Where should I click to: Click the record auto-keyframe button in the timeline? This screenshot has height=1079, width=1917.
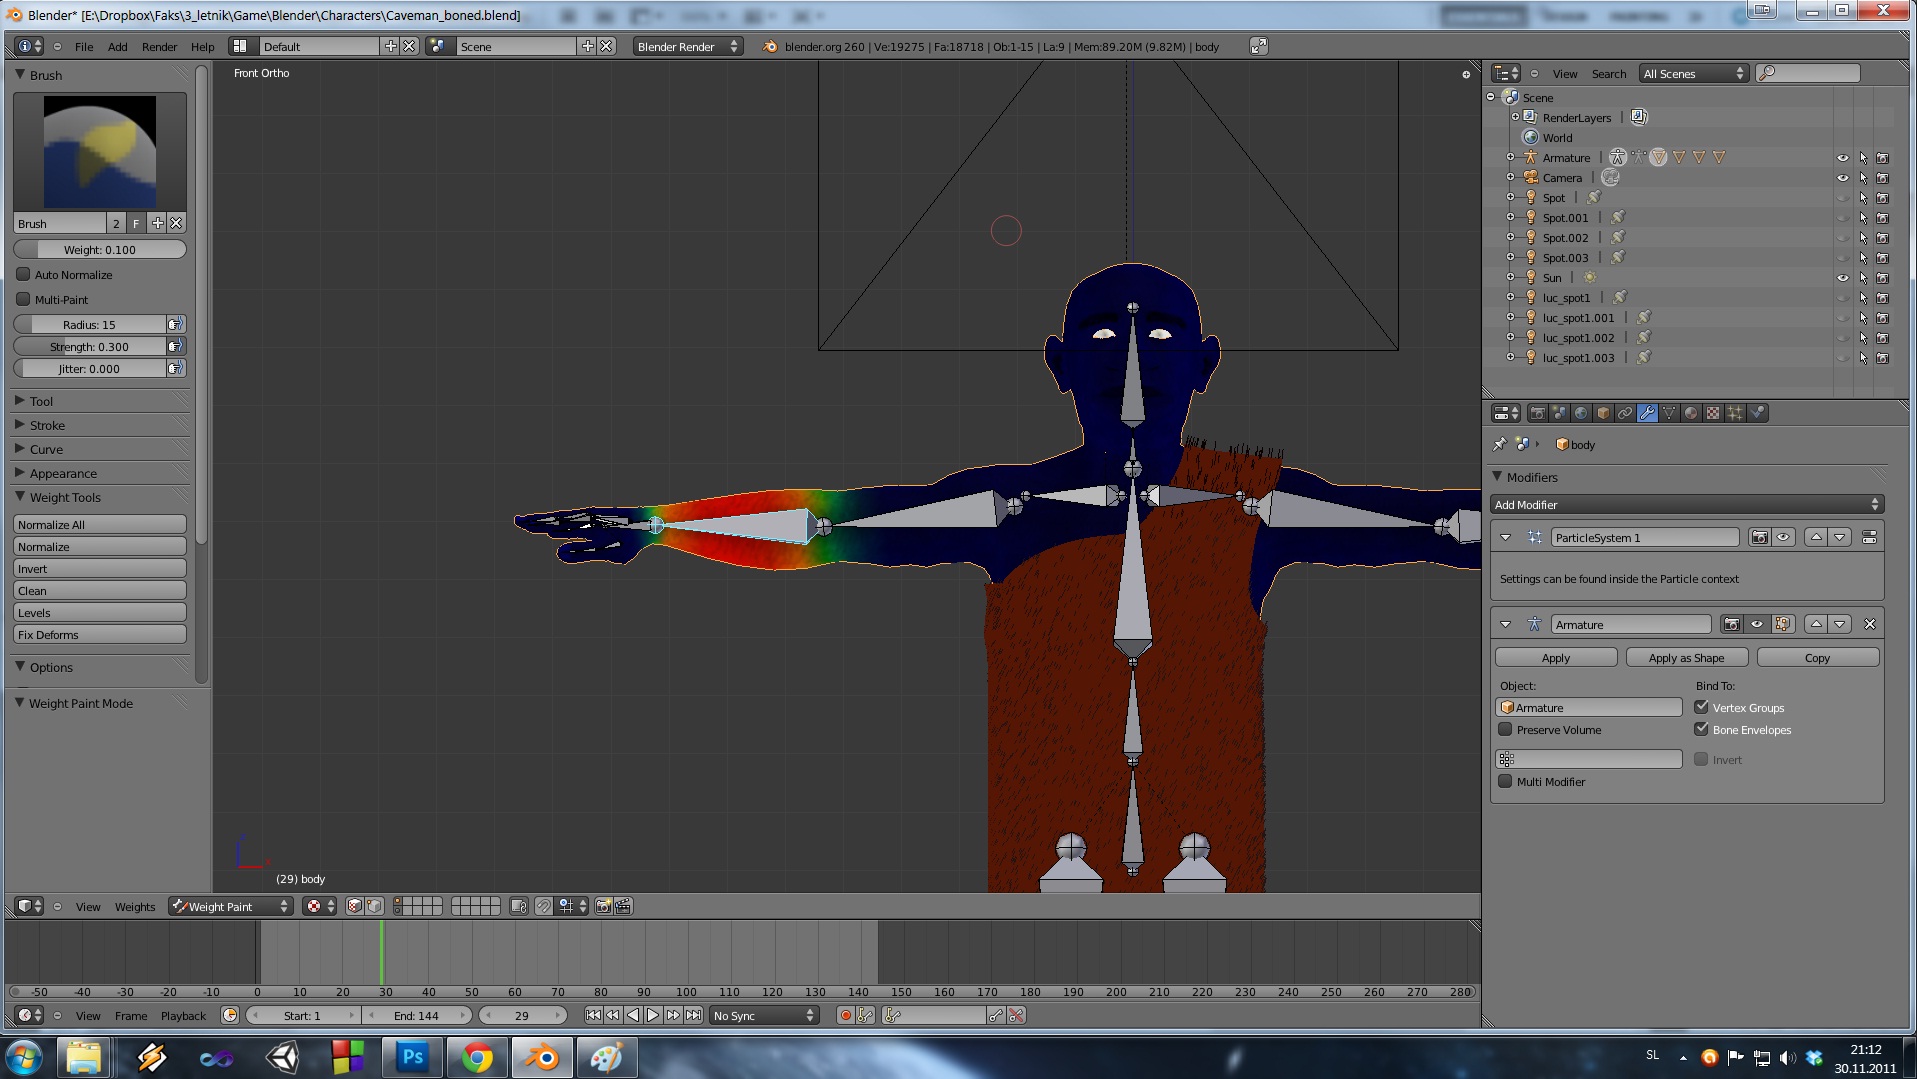845,1015
